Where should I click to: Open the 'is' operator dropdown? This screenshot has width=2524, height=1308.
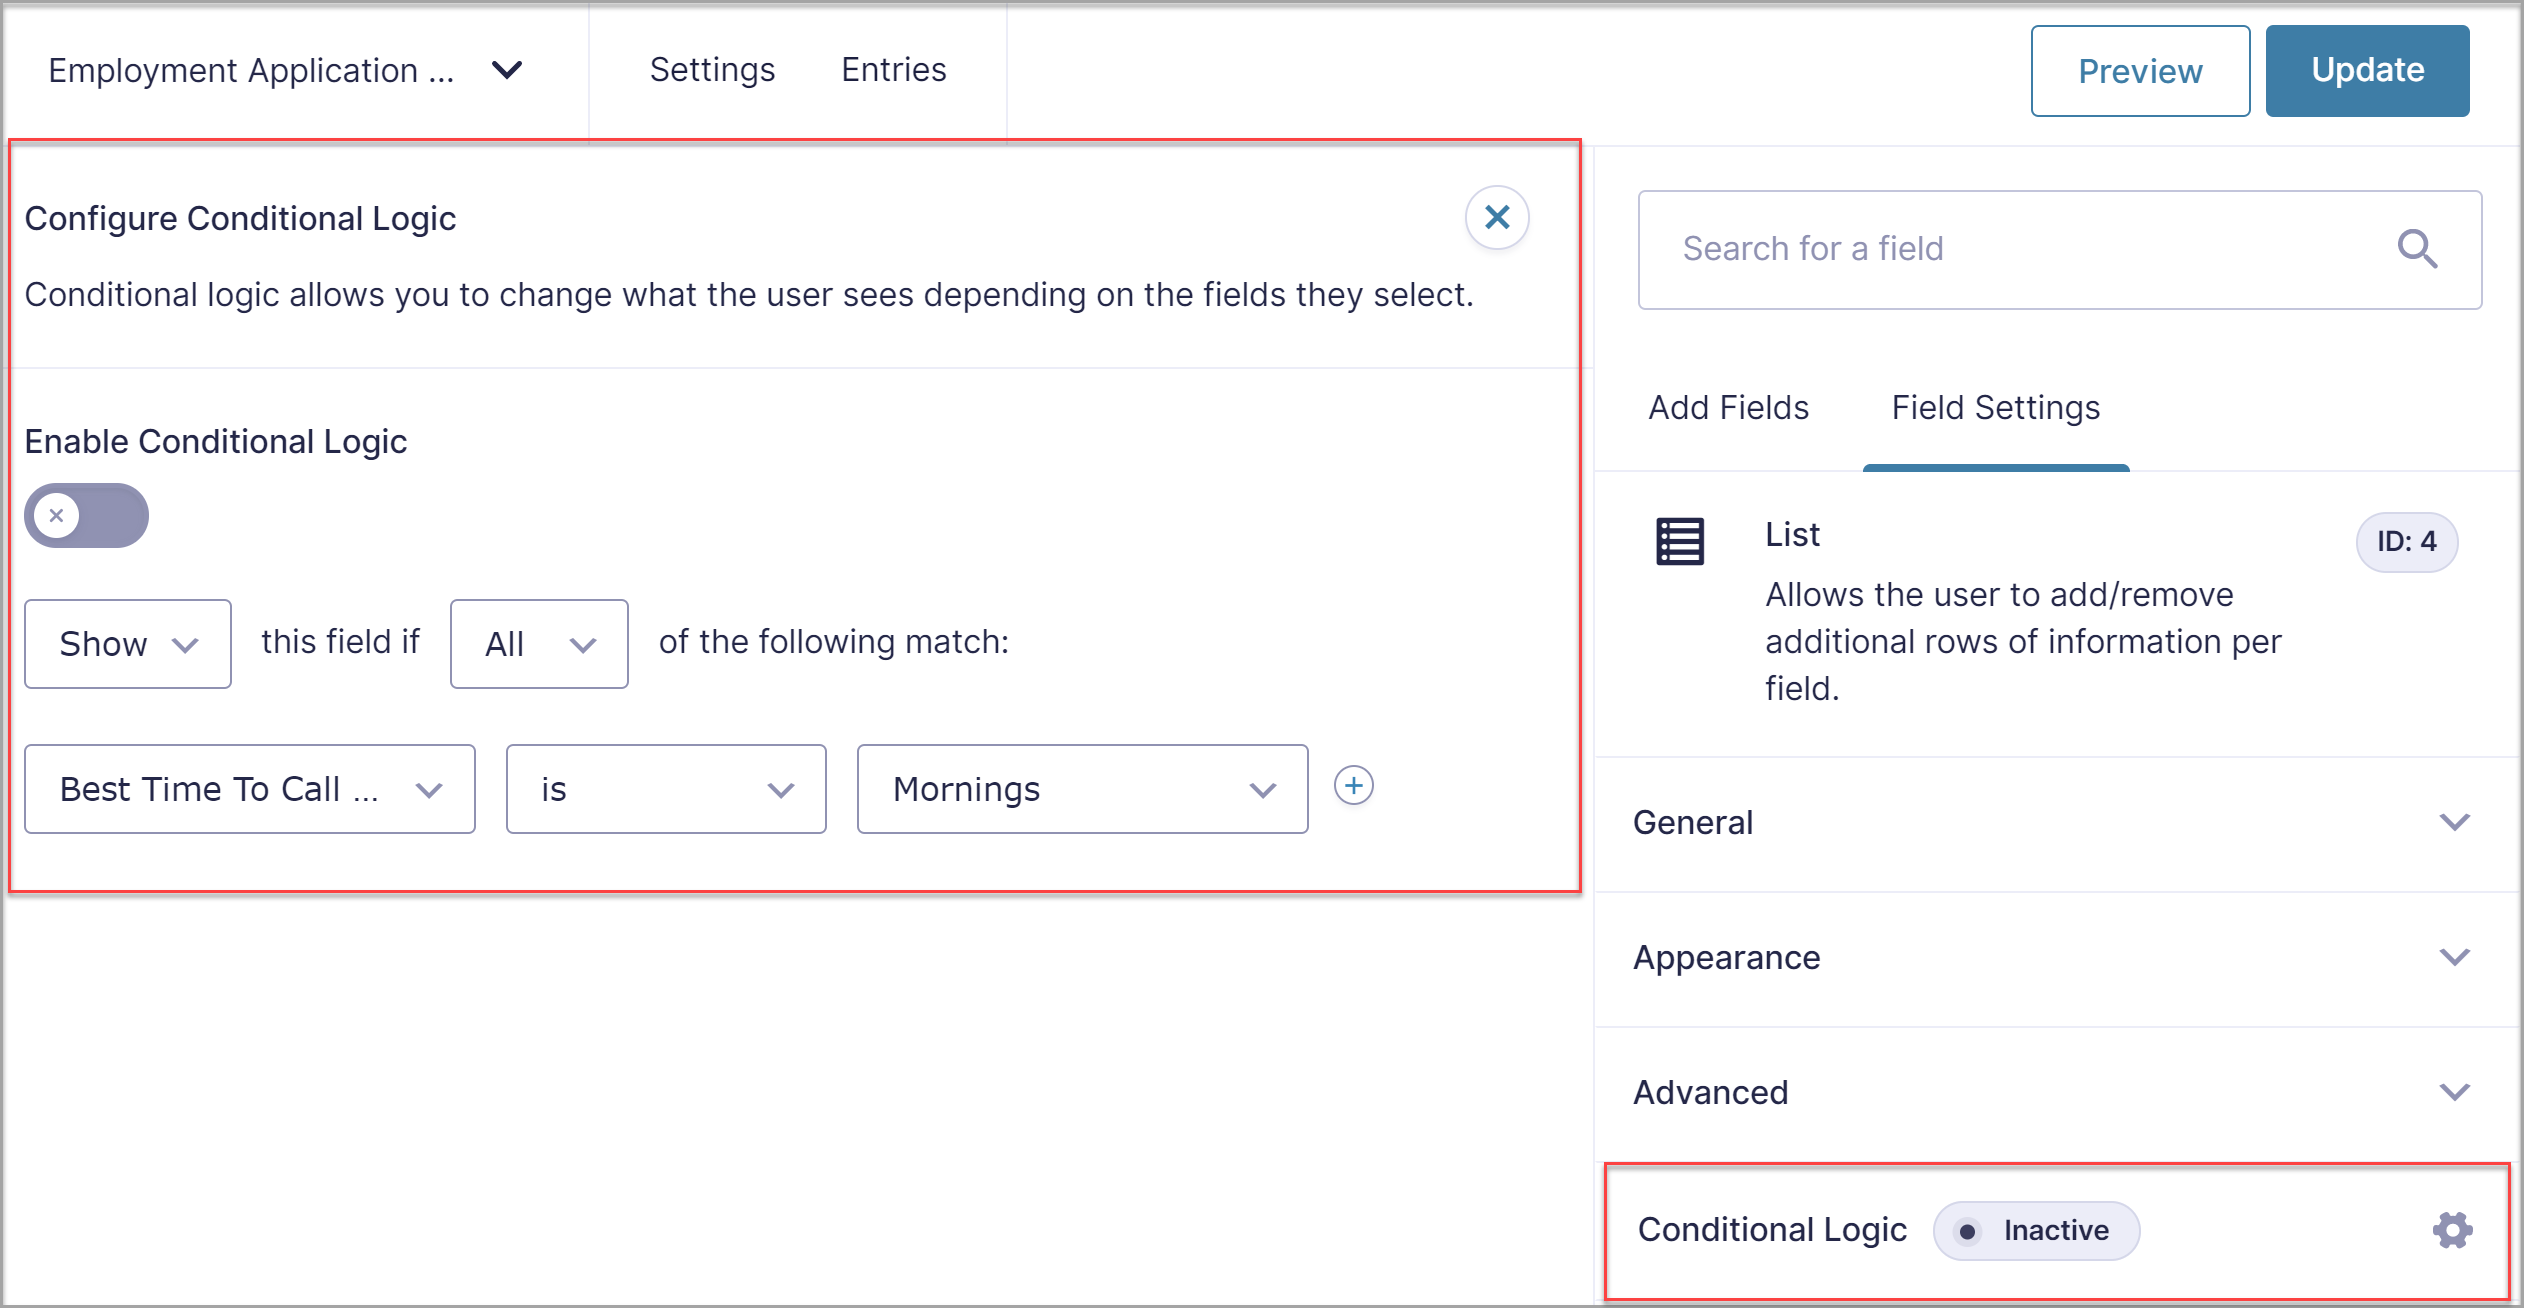tap(666, 789)
